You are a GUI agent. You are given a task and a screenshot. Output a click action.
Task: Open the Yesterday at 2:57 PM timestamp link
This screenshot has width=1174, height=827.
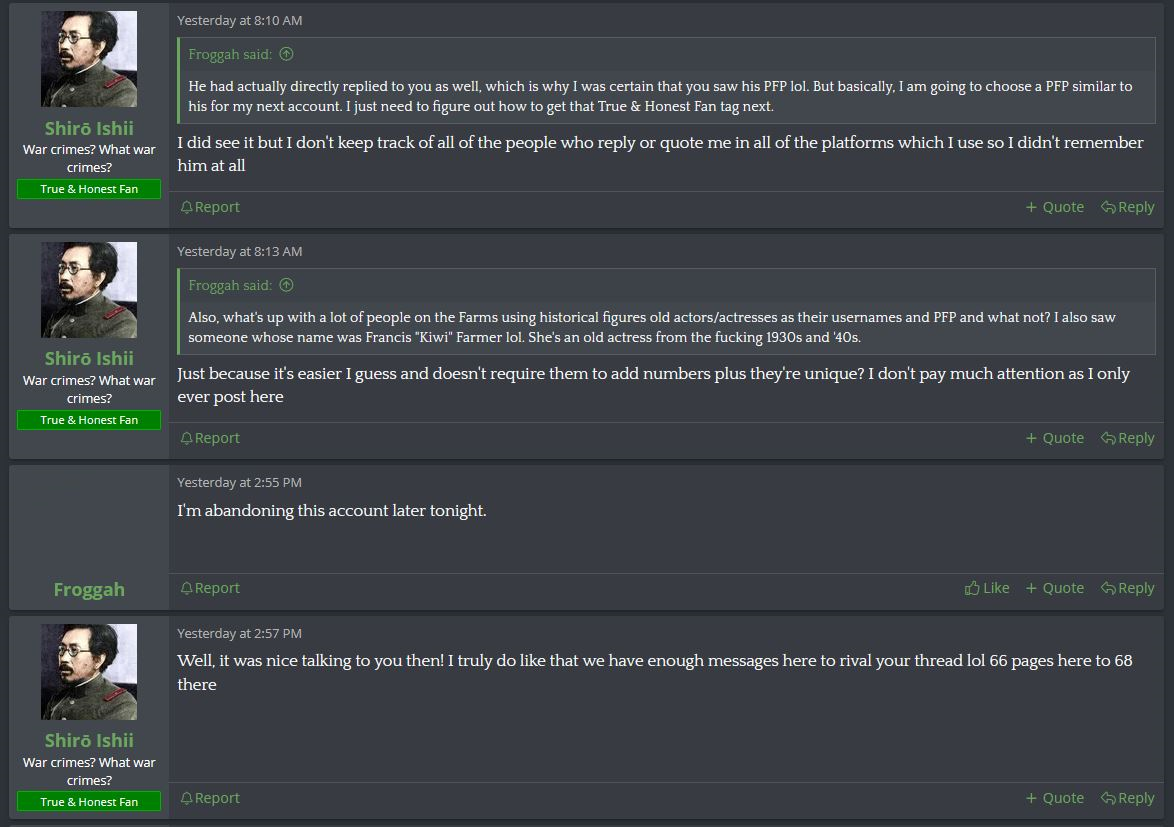click(x=240, y=633)
